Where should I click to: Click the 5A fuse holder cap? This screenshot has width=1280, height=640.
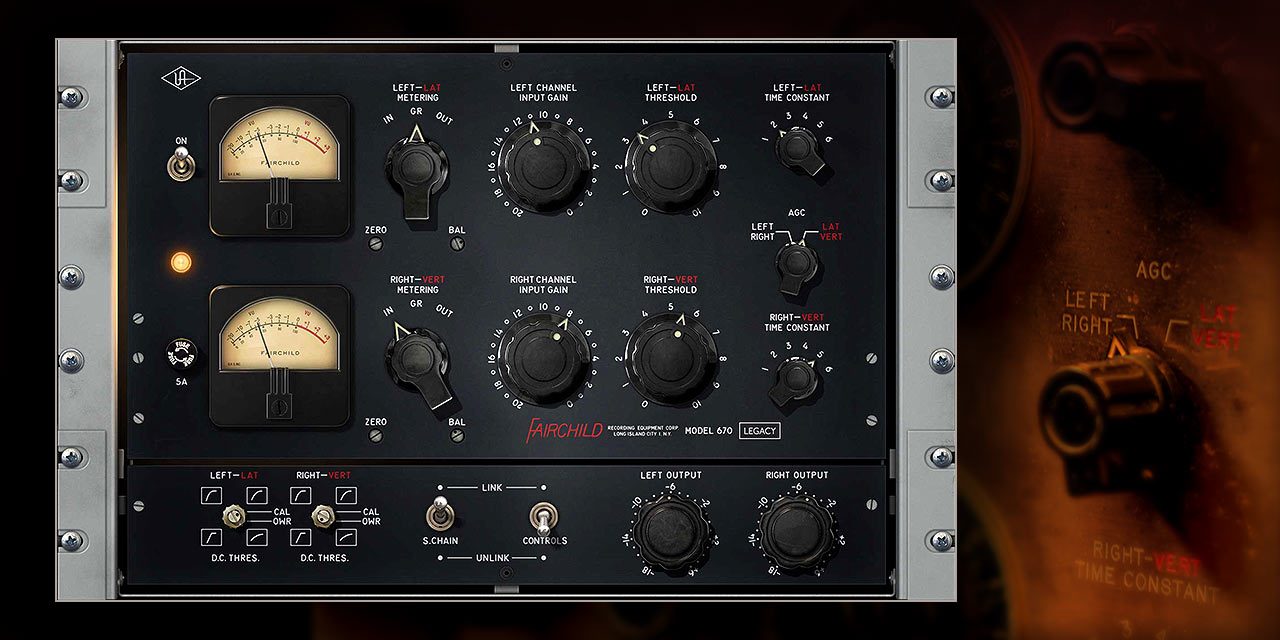181,353
